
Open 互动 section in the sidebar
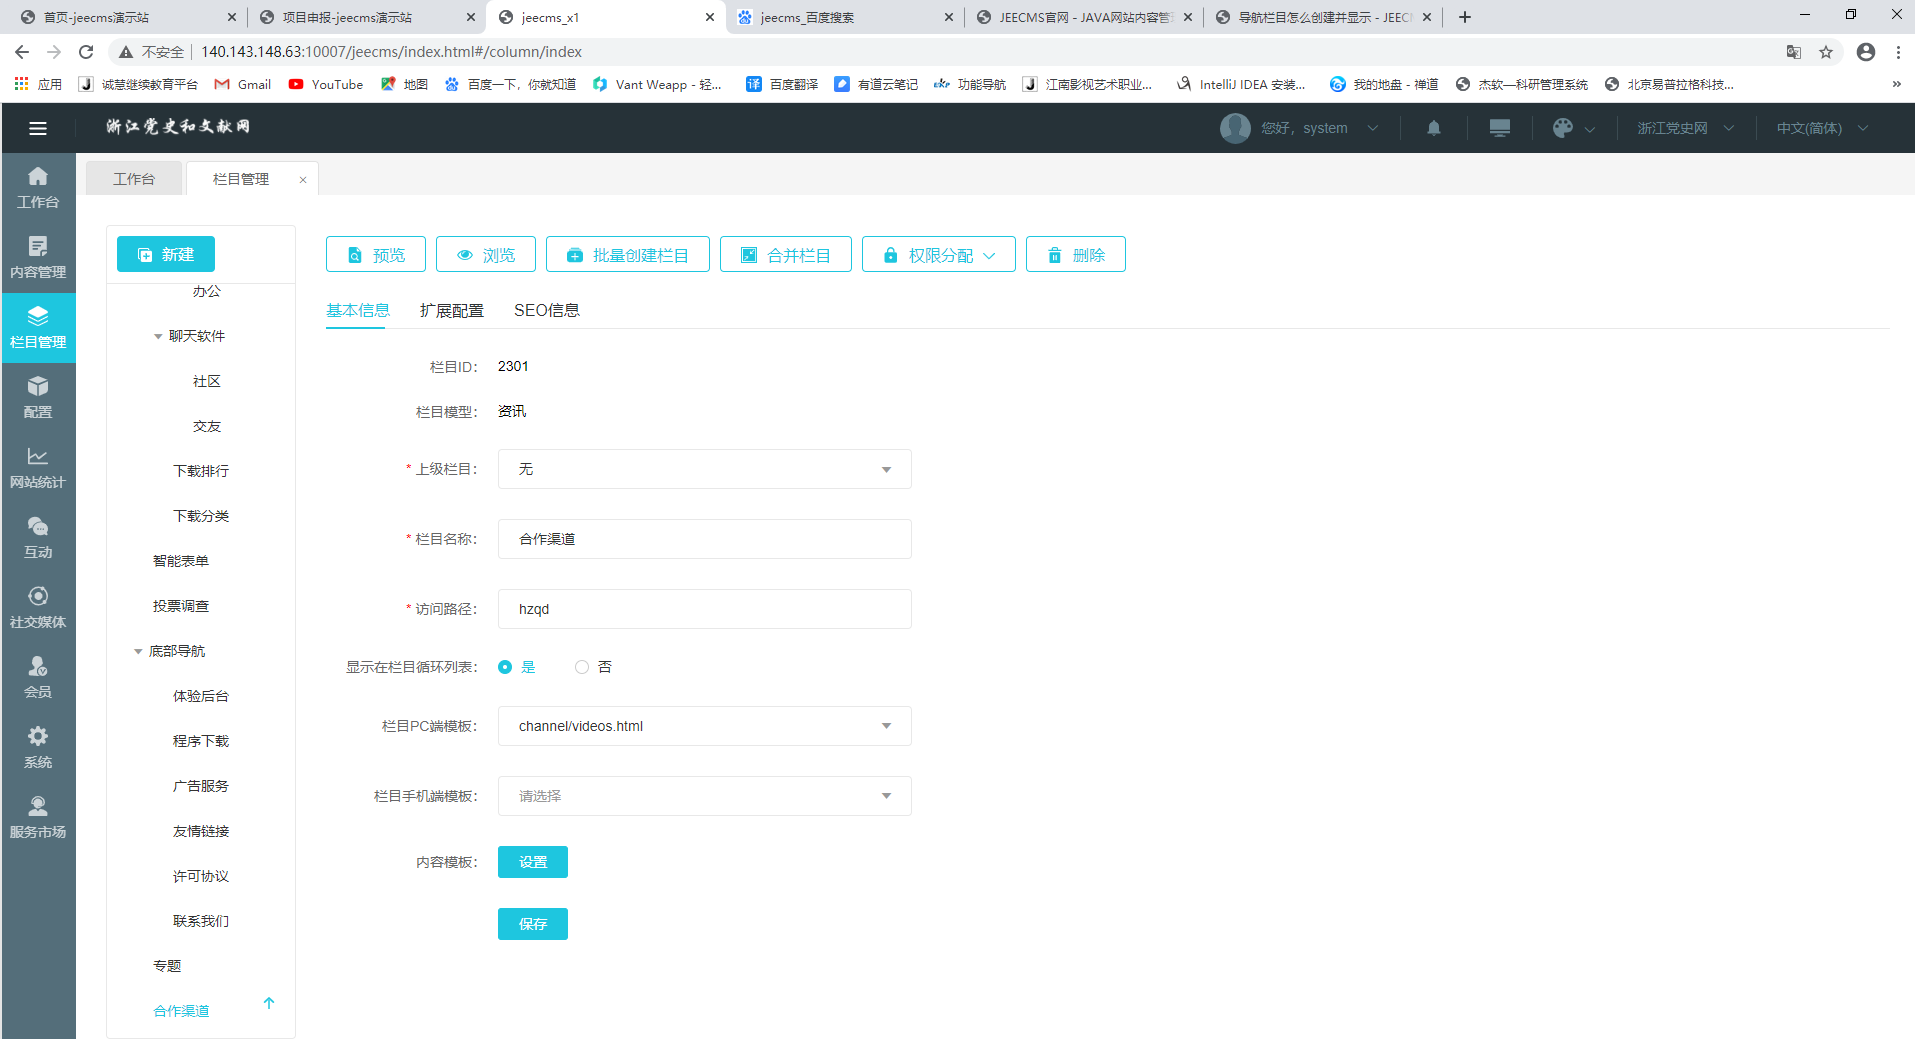click(x=38, y=538)
